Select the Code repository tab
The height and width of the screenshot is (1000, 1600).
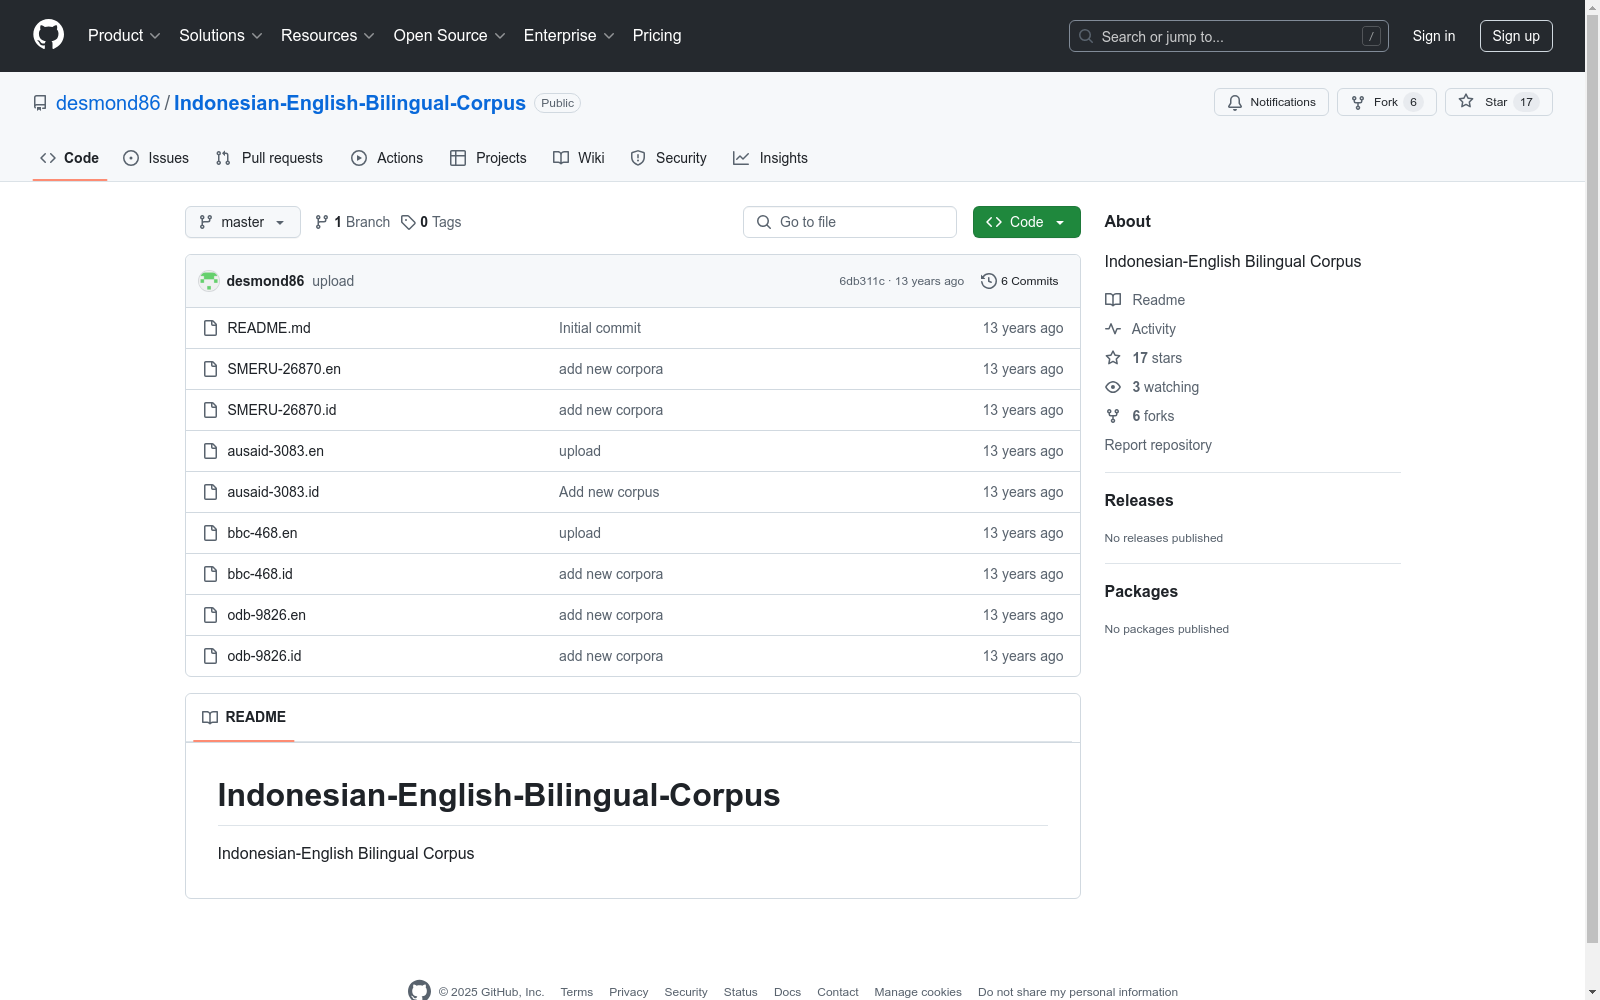pyautogui.click(x=70, y=158)
